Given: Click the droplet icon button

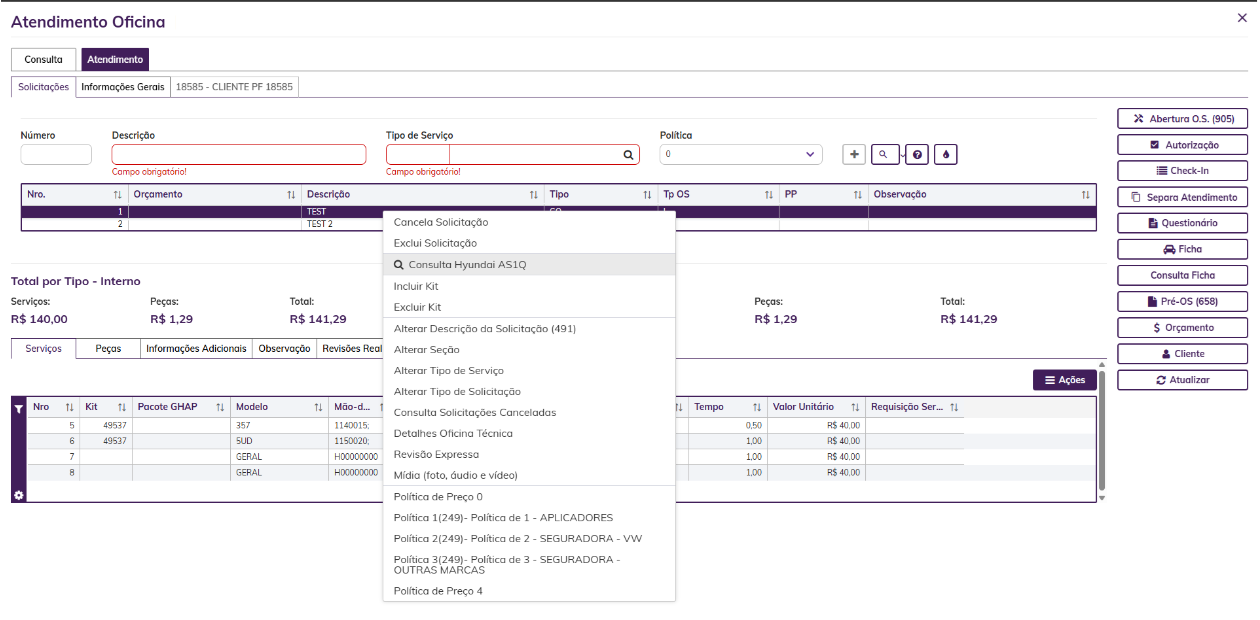Looking at the screenshot, I should point(947,155).
